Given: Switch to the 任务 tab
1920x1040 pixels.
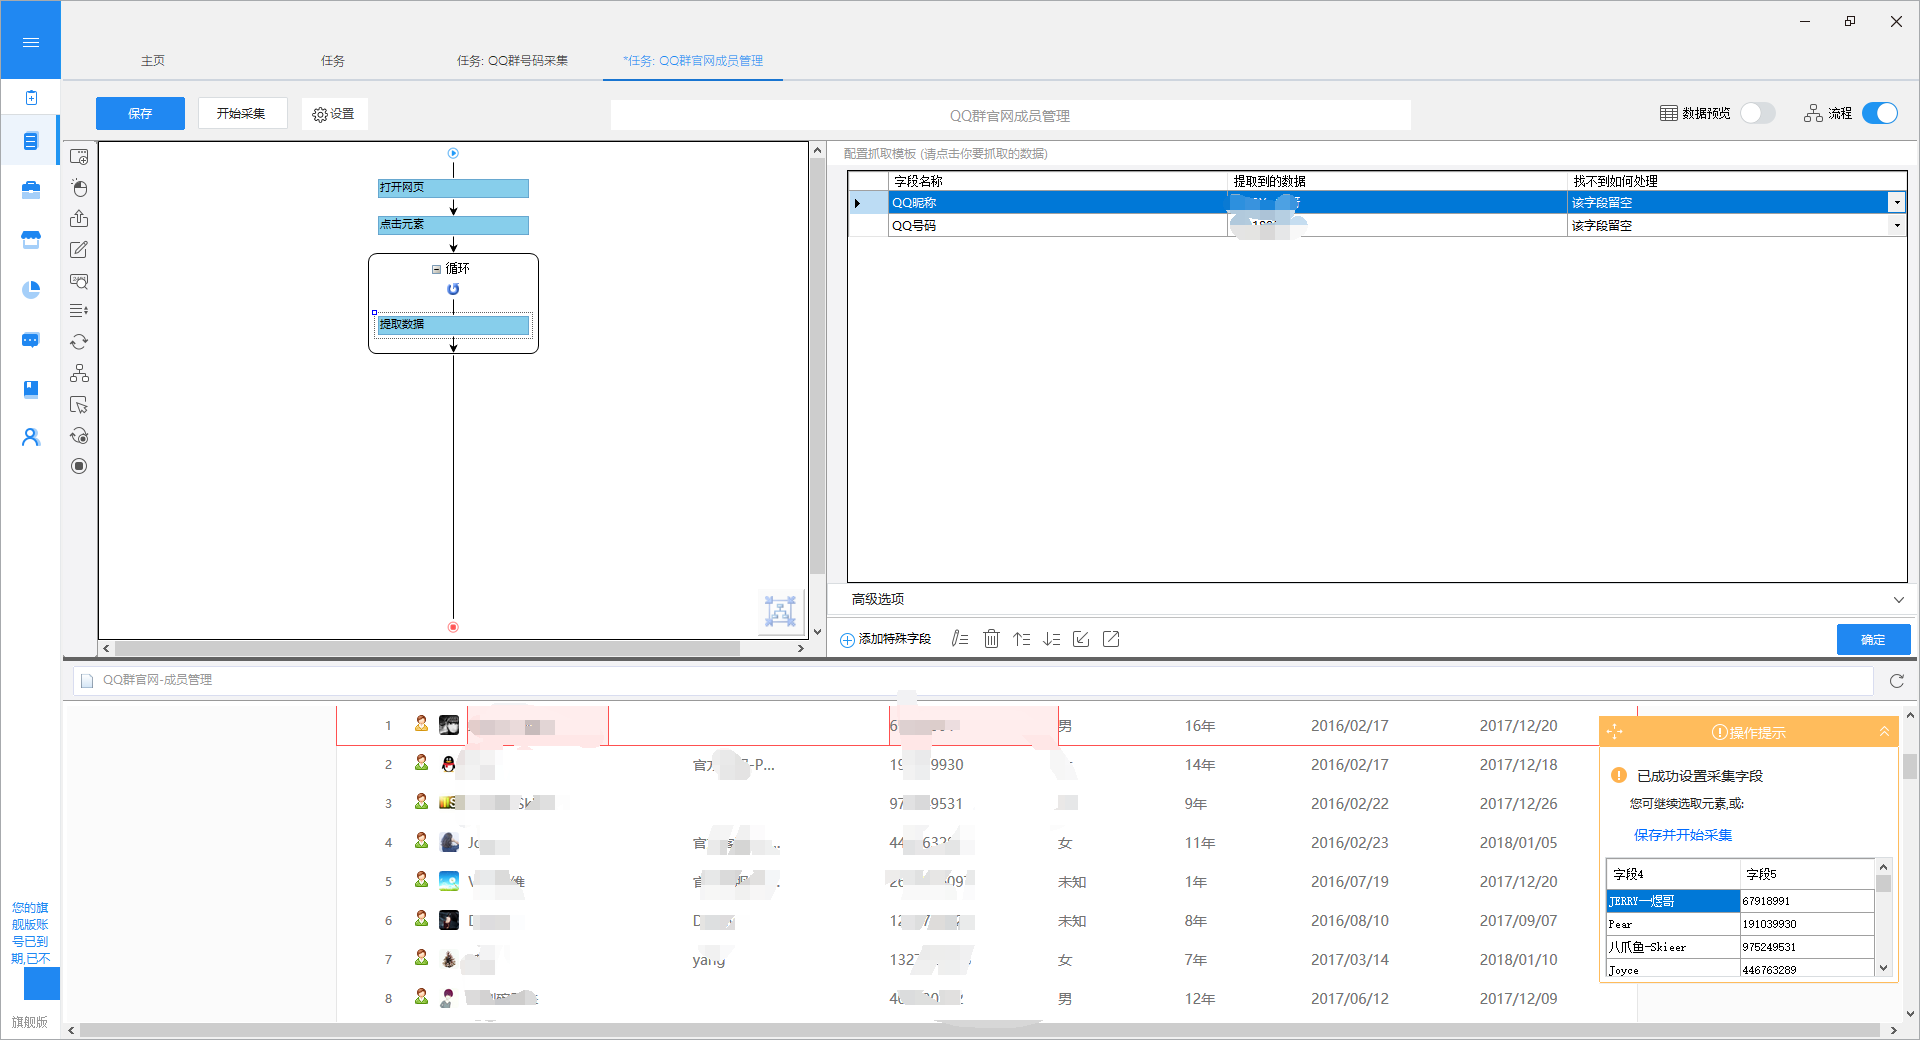Looking at the screenshot, I should pos(333,61).
